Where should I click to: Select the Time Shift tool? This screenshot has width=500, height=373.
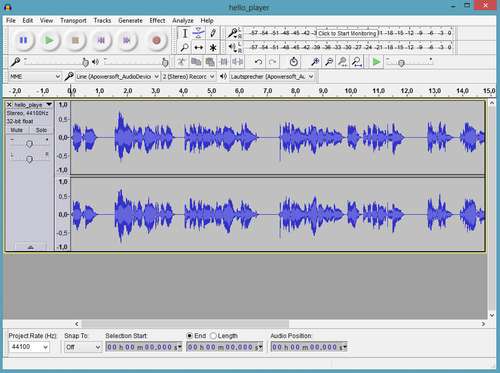[x=199, y=48]
